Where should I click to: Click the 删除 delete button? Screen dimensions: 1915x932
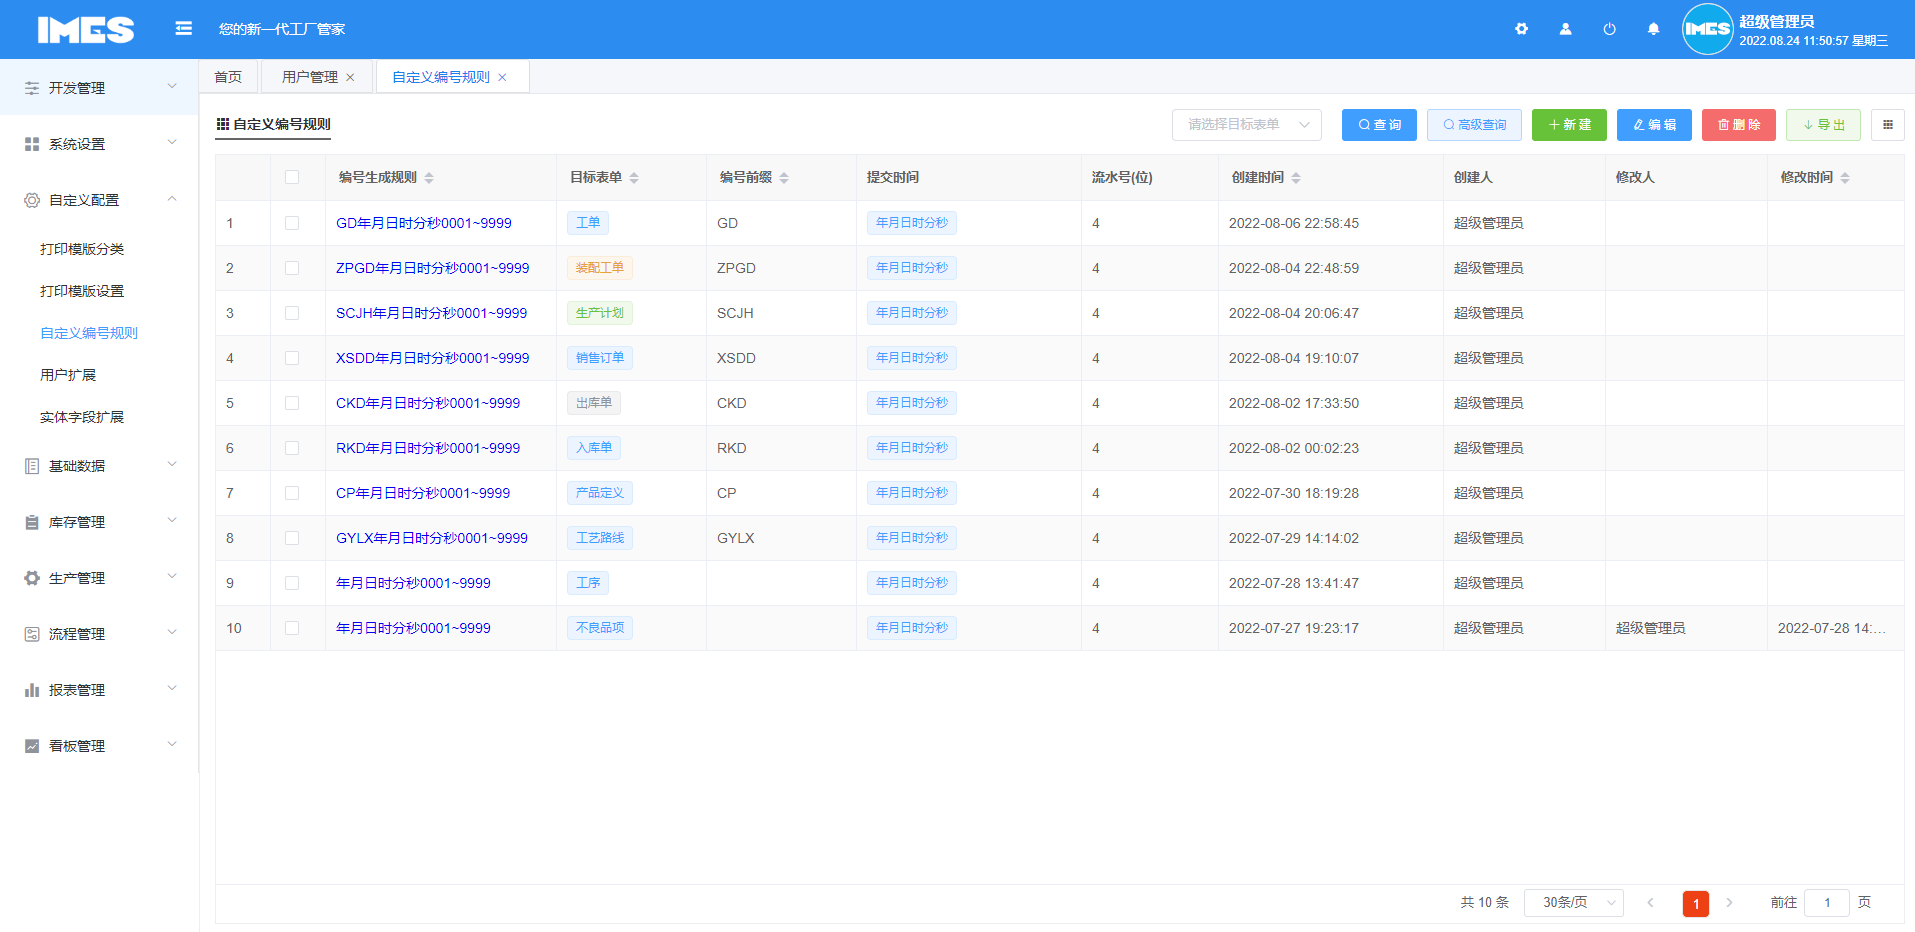(1739, 125)
